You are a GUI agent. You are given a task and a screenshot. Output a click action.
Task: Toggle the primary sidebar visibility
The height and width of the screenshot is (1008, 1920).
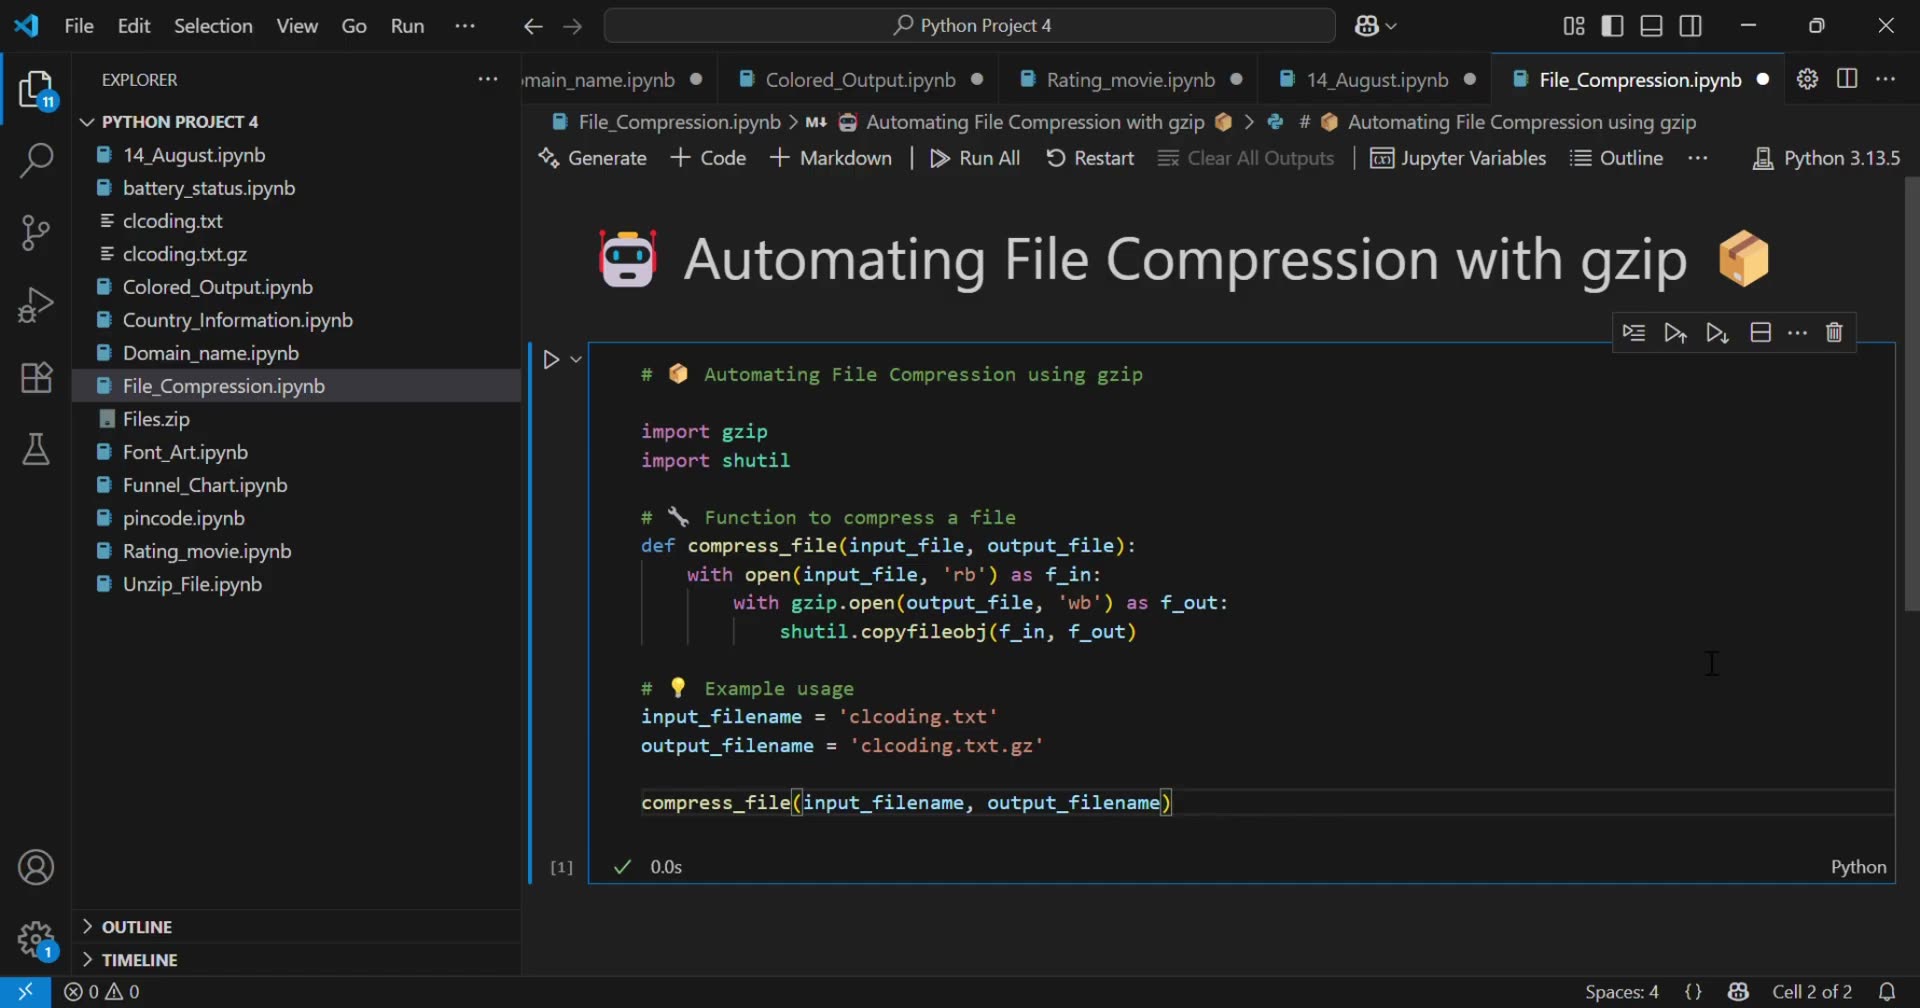point(1613,26)
